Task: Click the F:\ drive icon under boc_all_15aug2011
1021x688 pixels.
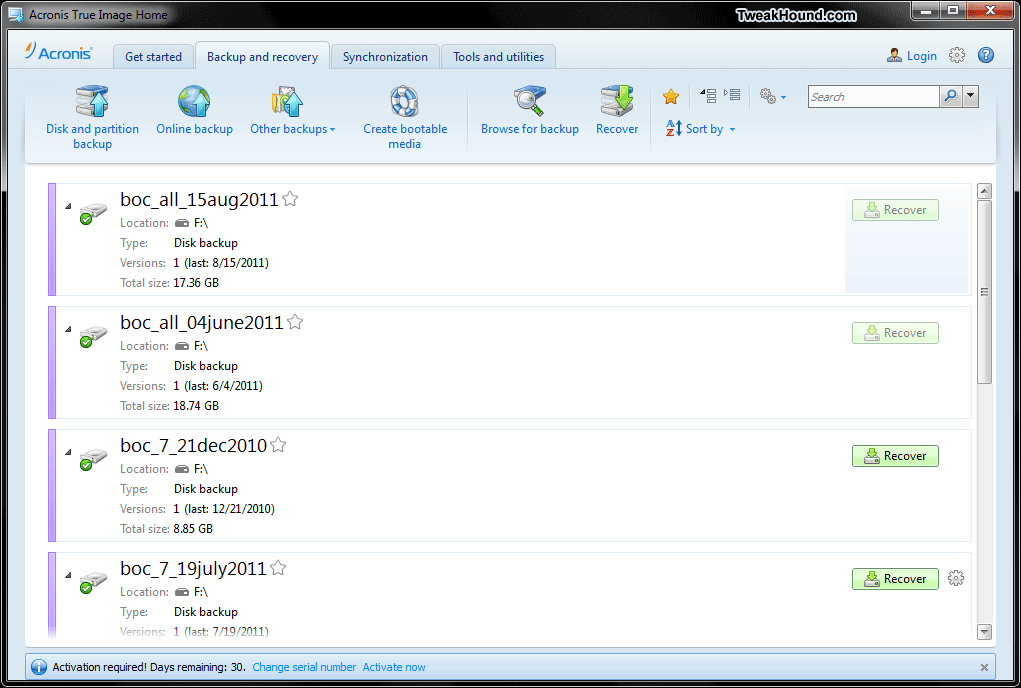Action: pos(182,223)
